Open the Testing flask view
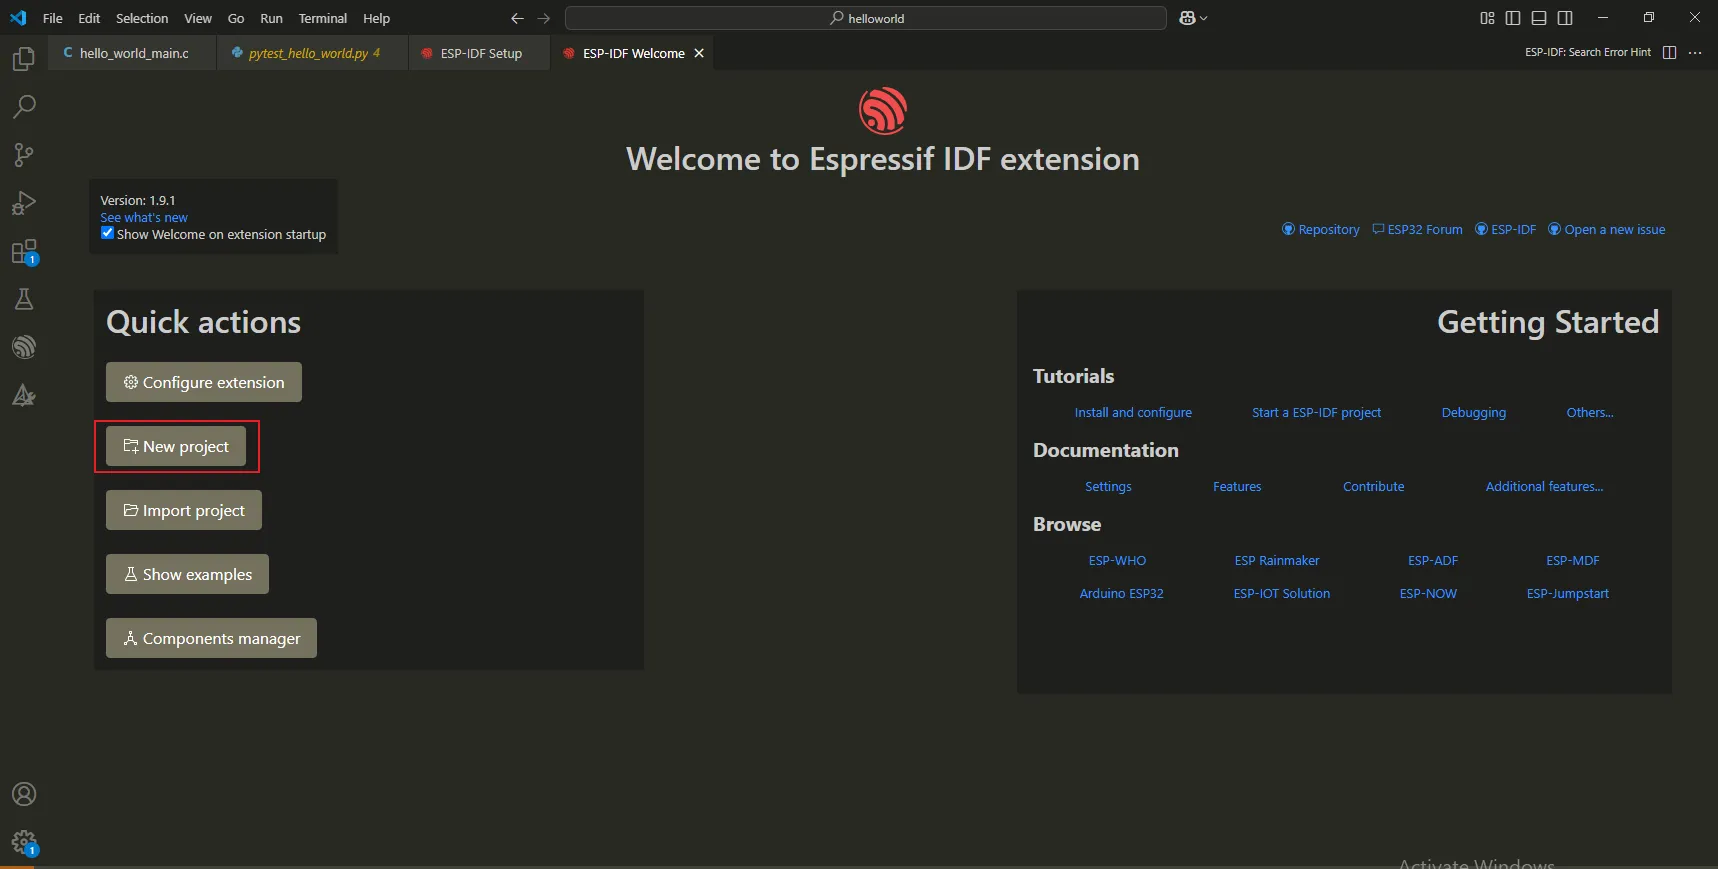This screenshot has width=1718, height=869. click(x=24, y=299)
